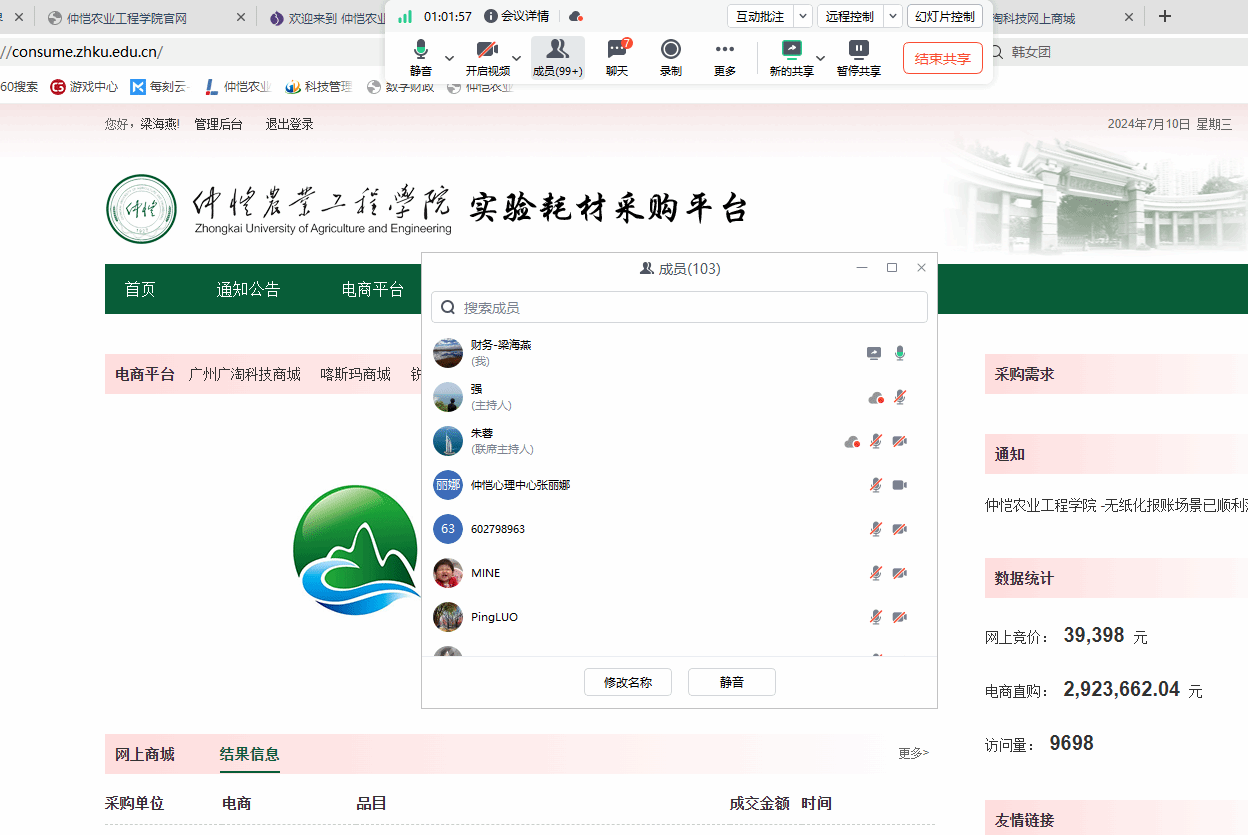This screenshot has height=835, width=1248.
Task: Open the members list icon in toolbar
Action: (557, 51)
